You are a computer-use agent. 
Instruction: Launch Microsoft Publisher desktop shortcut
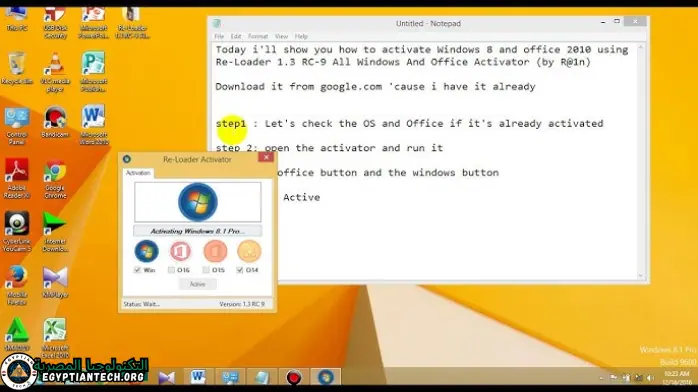click(x=93, y=72)
